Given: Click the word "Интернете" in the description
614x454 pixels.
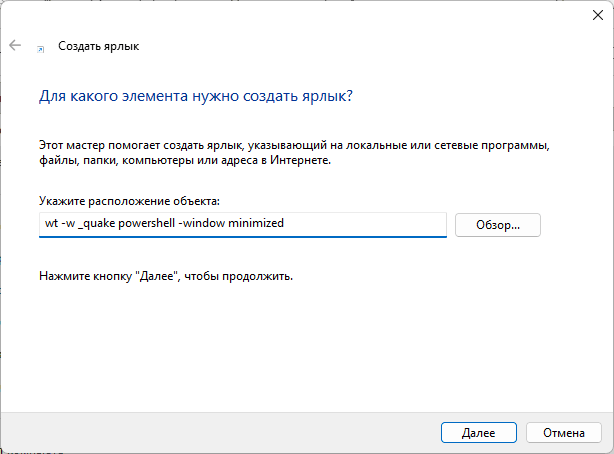Looking at the screenshot, I should click(328, 159).
